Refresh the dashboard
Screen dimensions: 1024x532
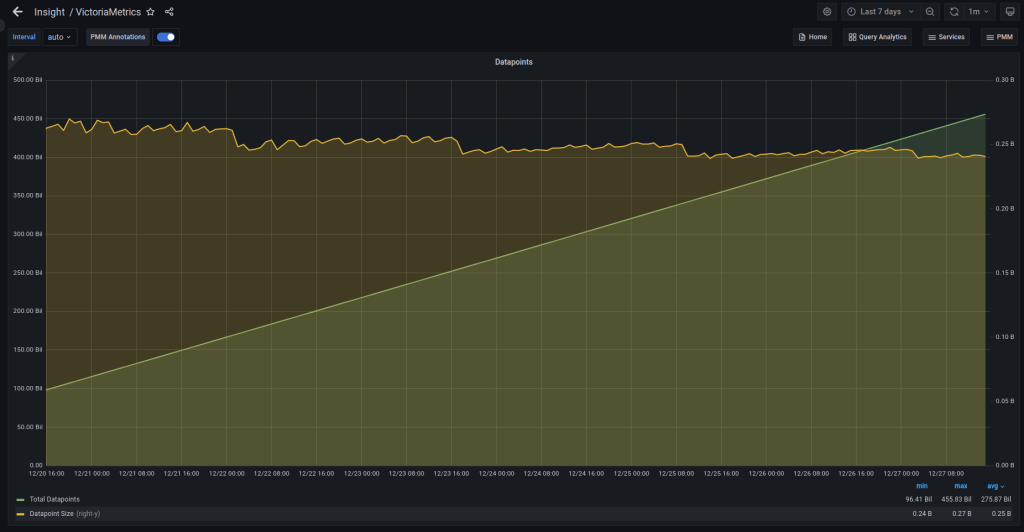954,12
